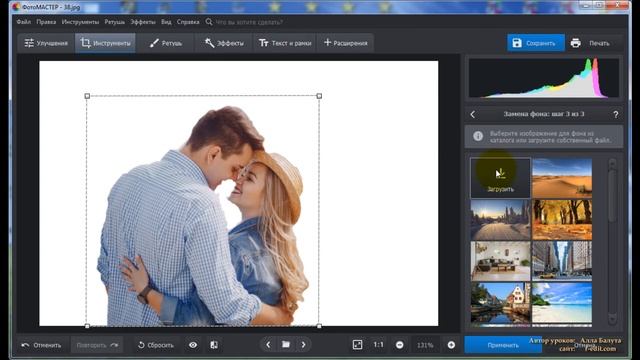Click the catalog scrollbar up arrow
This screenshot has width=640, height=360.
(612, 163)
